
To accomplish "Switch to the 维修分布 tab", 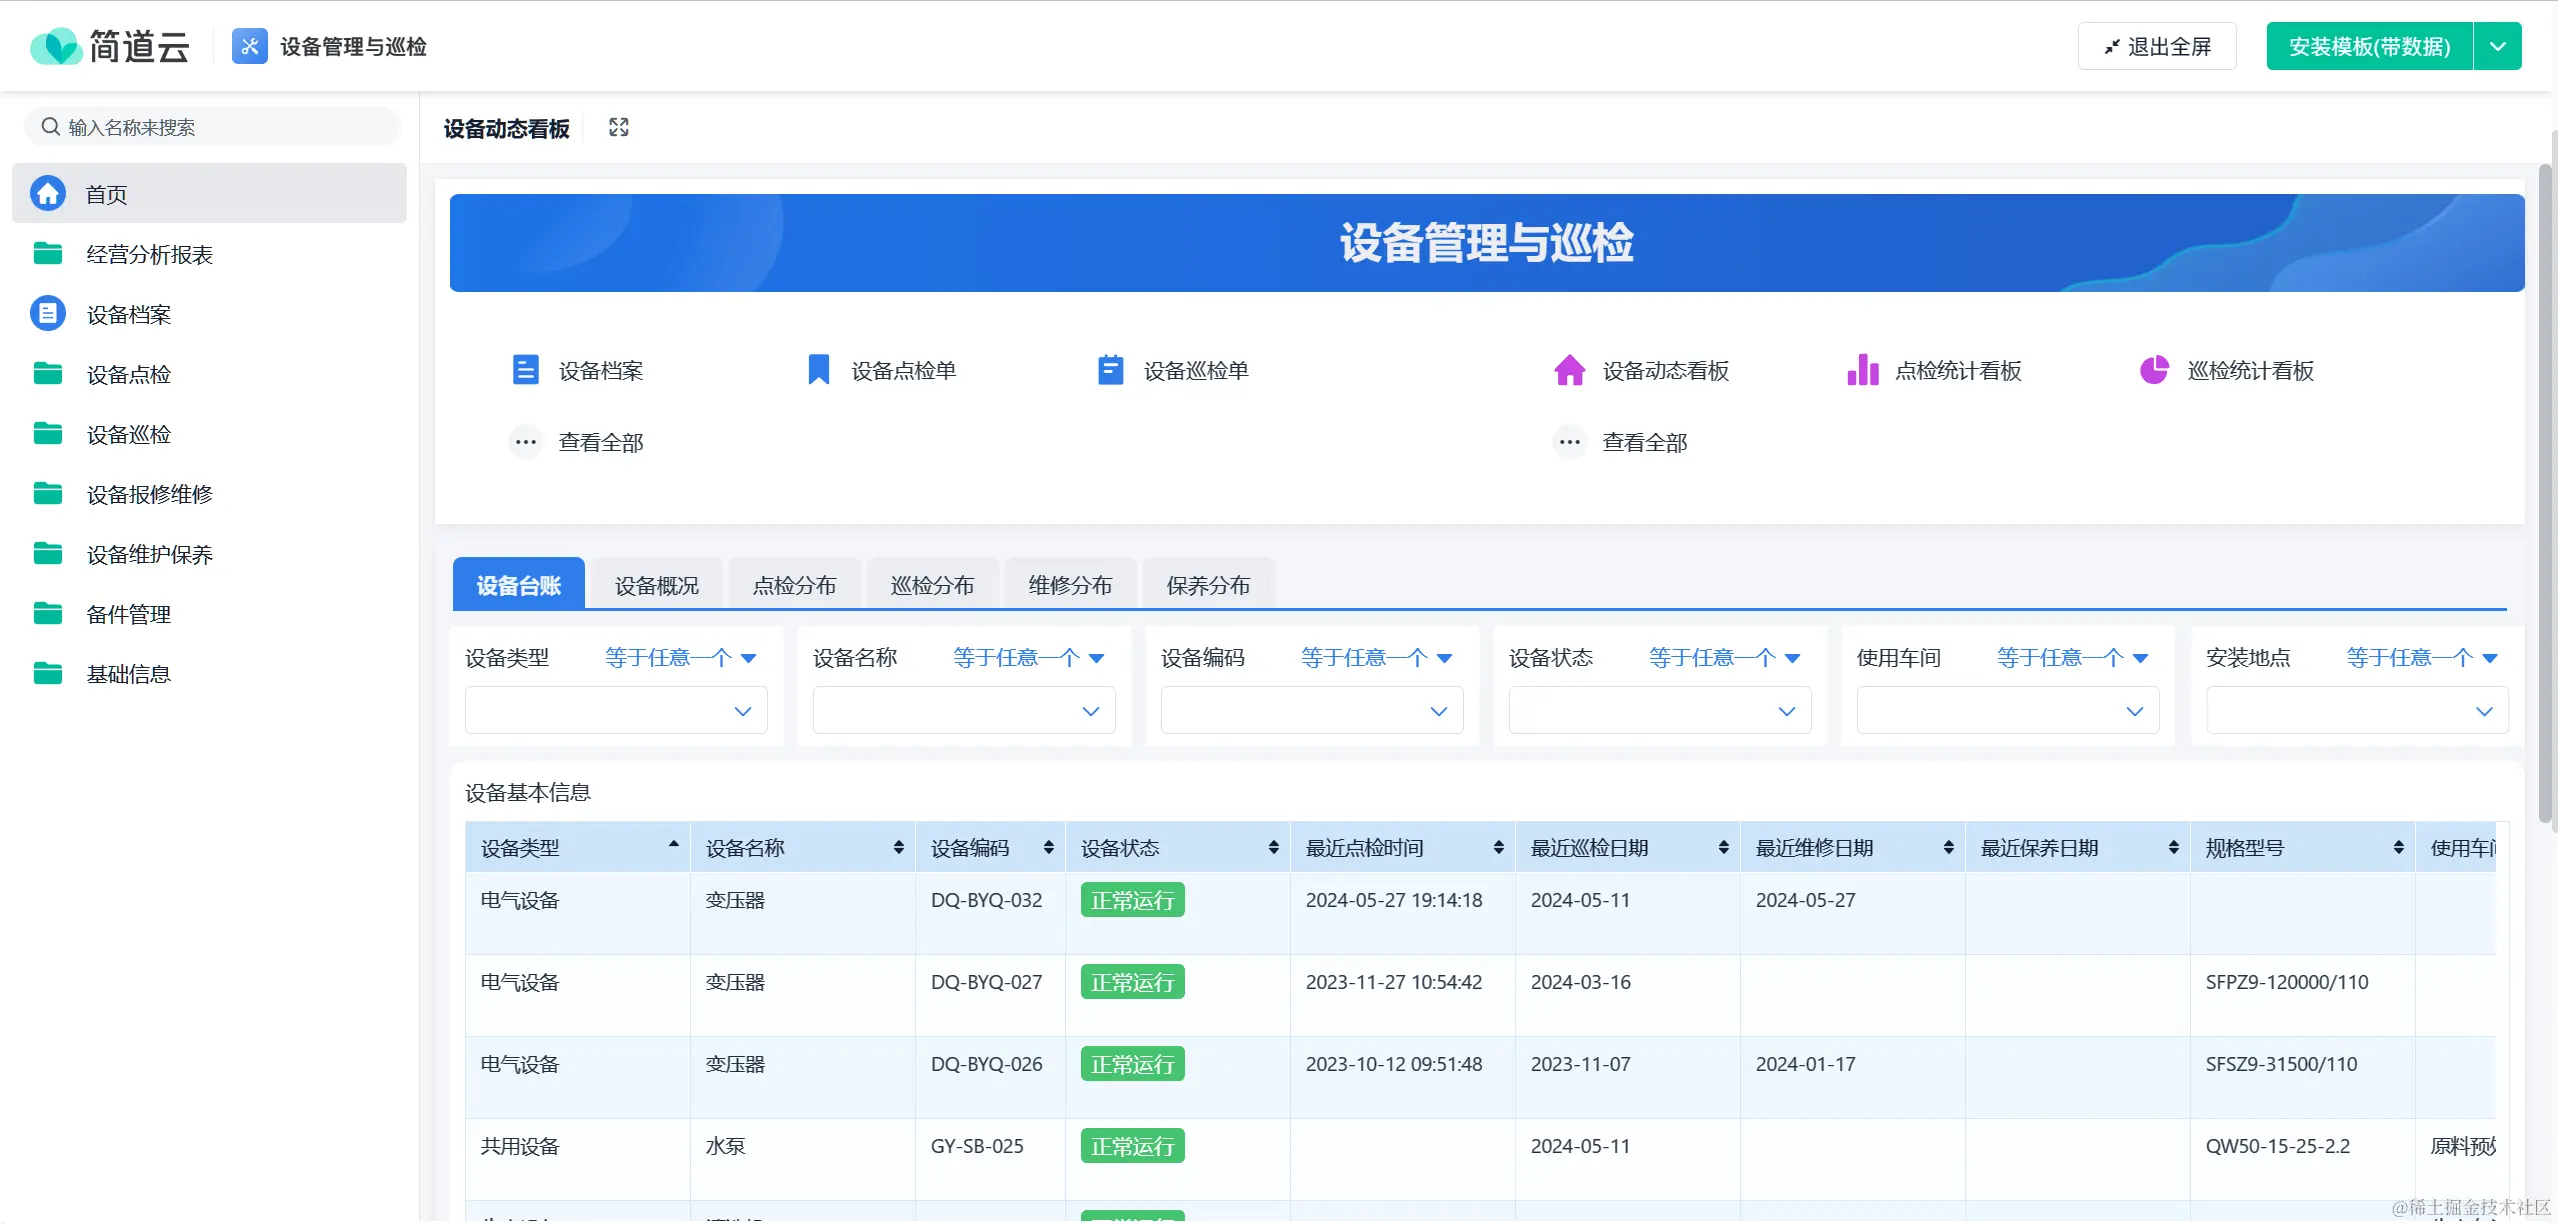I will pos(1070,585).
